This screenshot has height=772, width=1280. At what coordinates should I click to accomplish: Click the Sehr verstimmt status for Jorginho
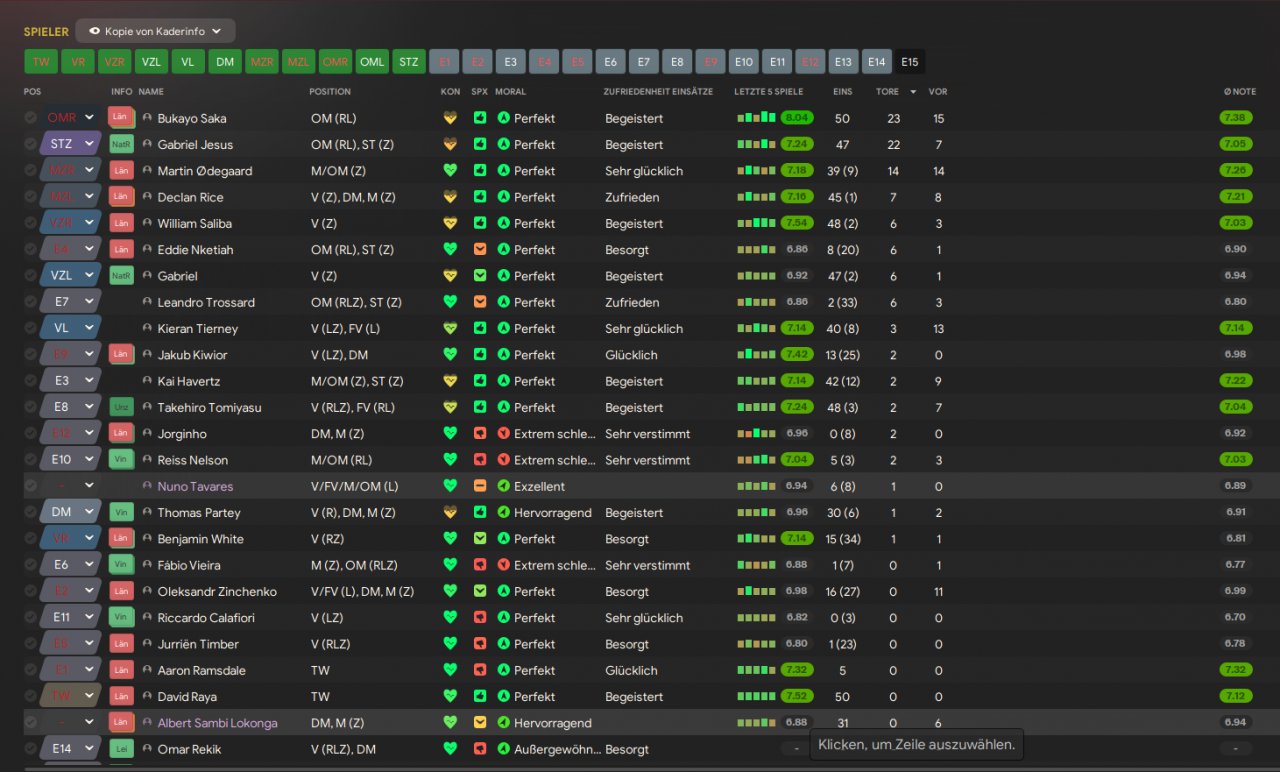click(x=647, y=434)
